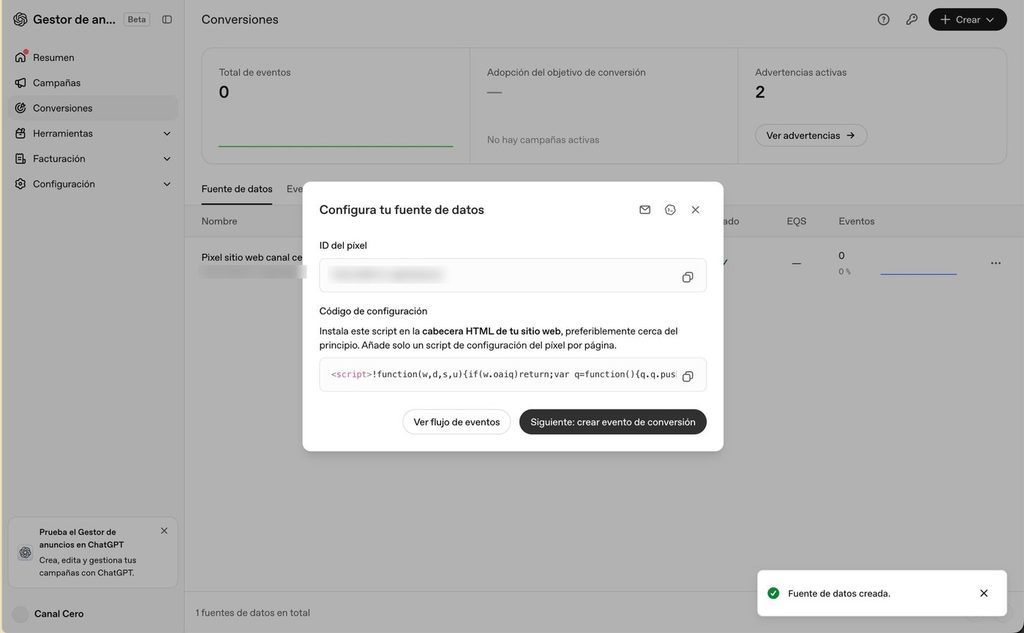The width and height of the screenshot is (1024, 633).
Task: Click the ChatGPT icon in the promo card
Action: coord(25,553)
